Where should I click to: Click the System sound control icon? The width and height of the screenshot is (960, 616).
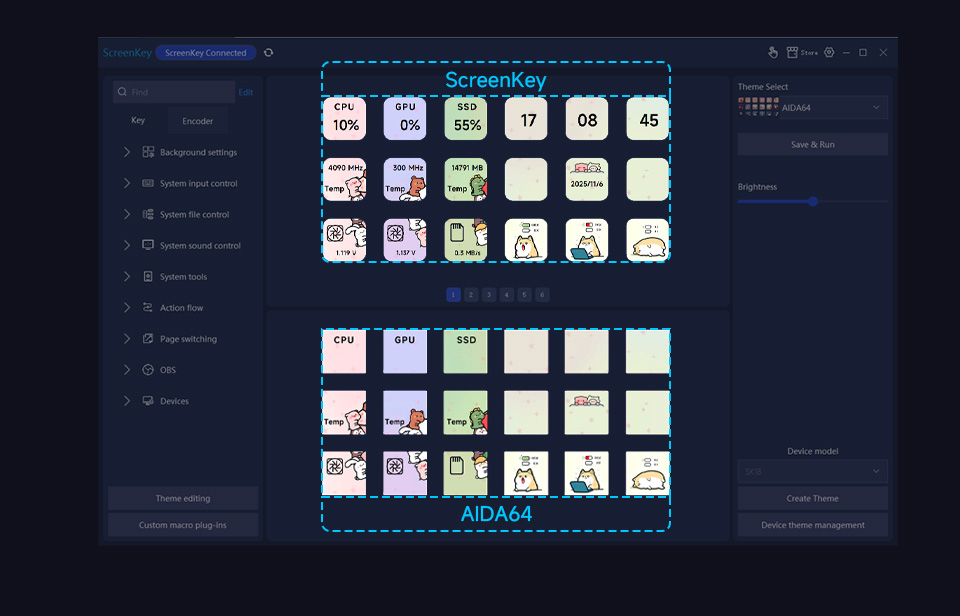[148, 245]
